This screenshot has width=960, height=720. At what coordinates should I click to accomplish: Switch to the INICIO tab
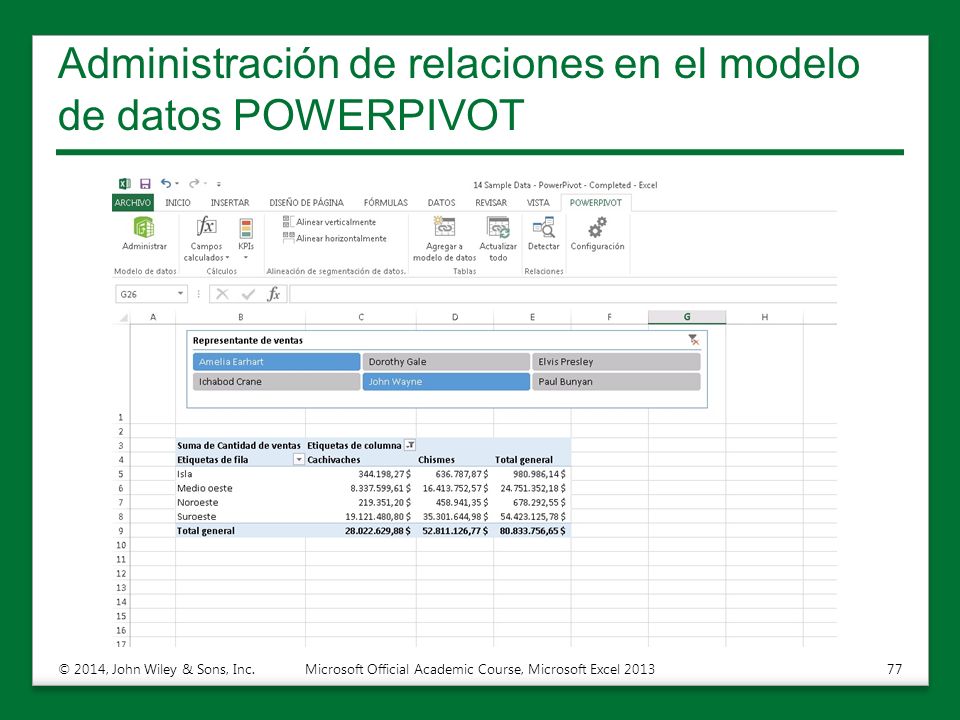pos(178,203)
